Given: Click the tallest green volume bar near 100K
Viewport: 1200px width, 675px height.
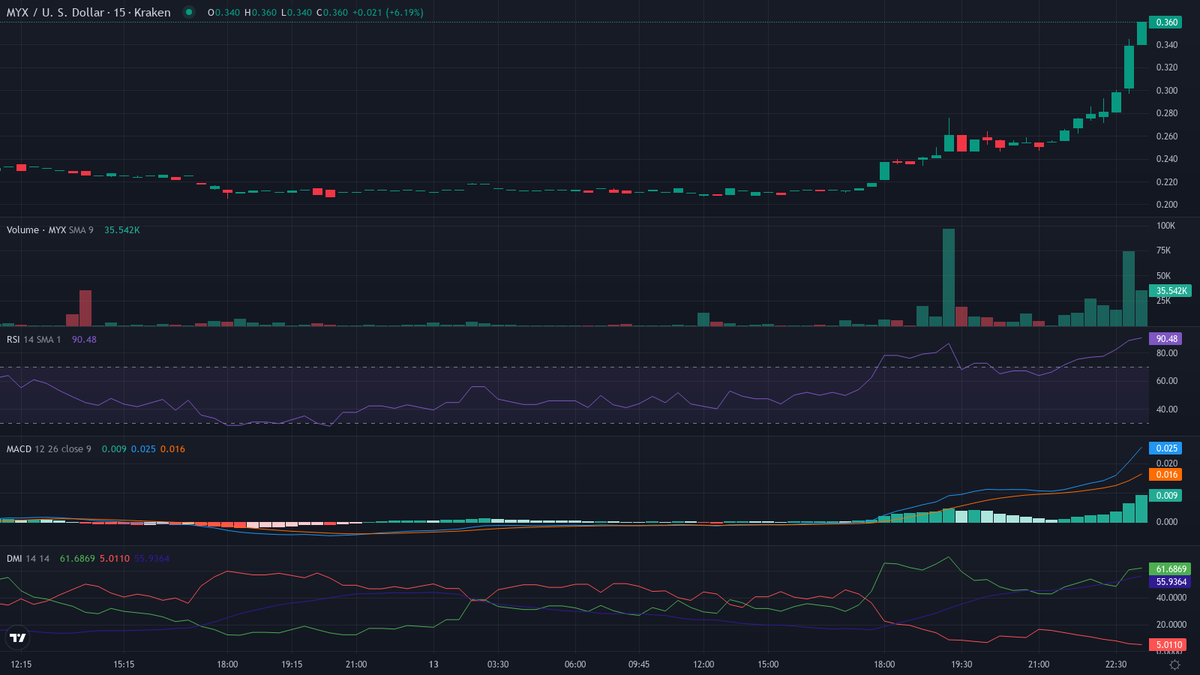Looking at the screenshot, I should (948, 277).
